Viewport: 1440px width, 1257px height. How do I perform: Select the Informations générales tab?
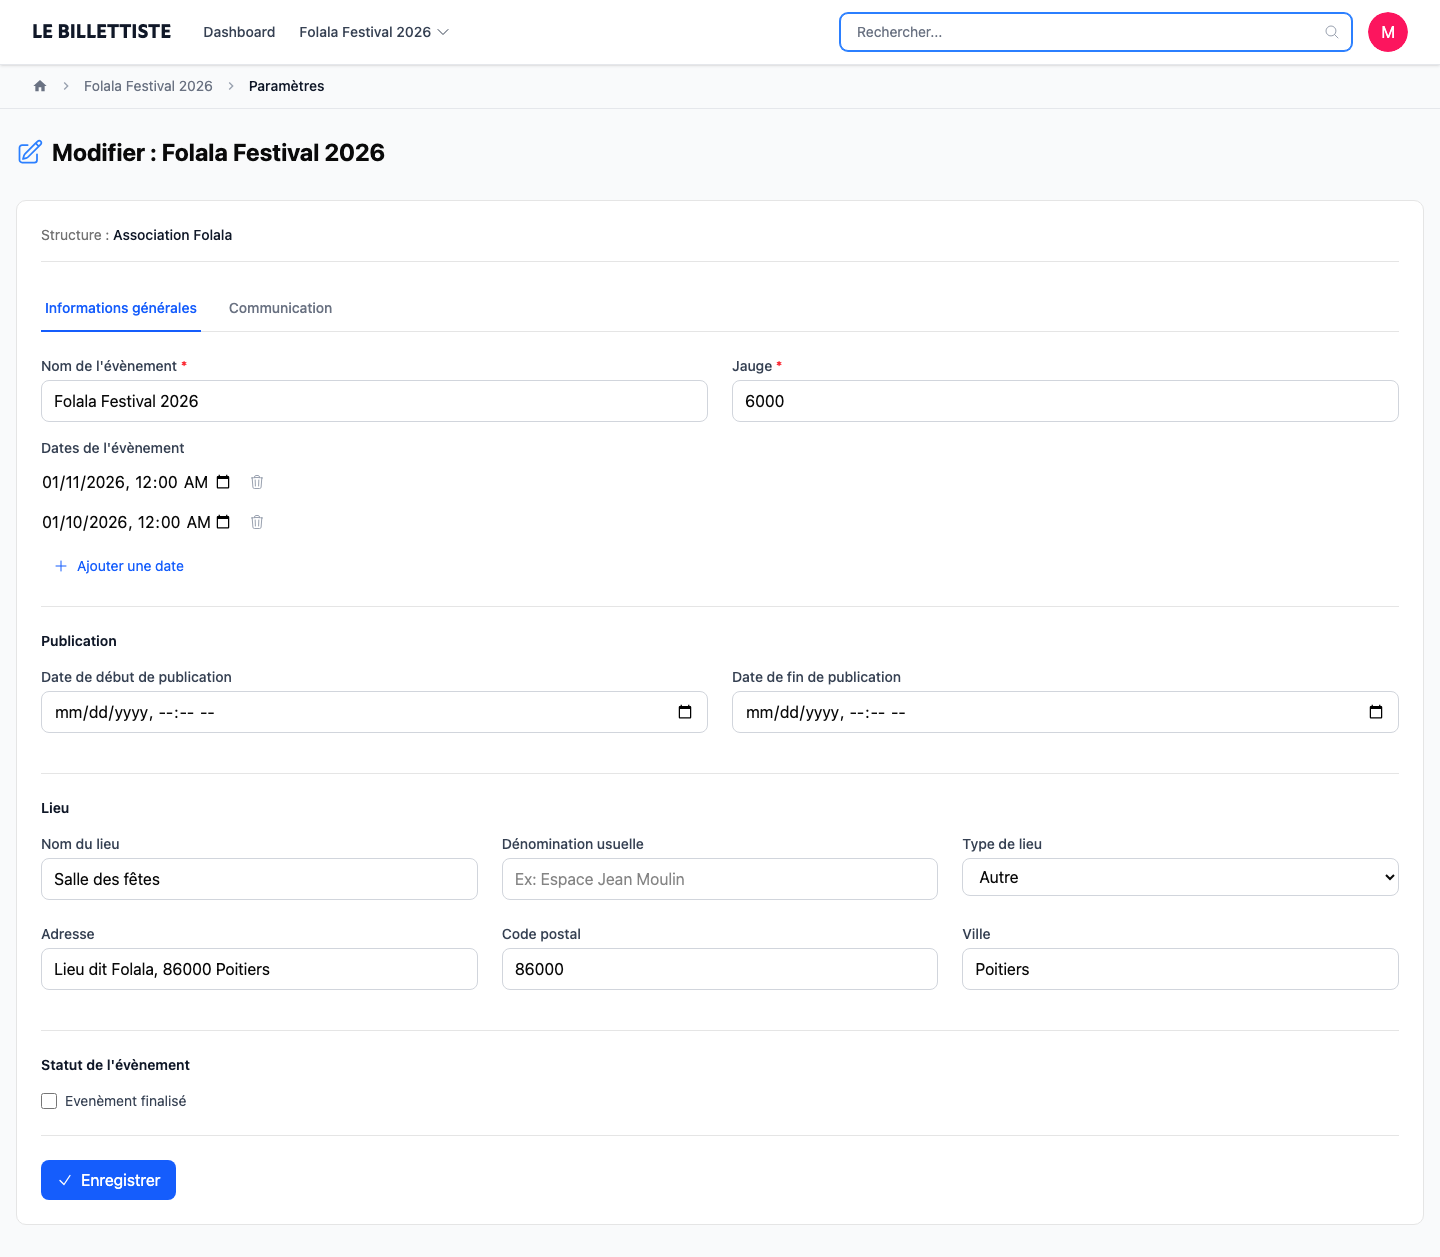(121, 308)
